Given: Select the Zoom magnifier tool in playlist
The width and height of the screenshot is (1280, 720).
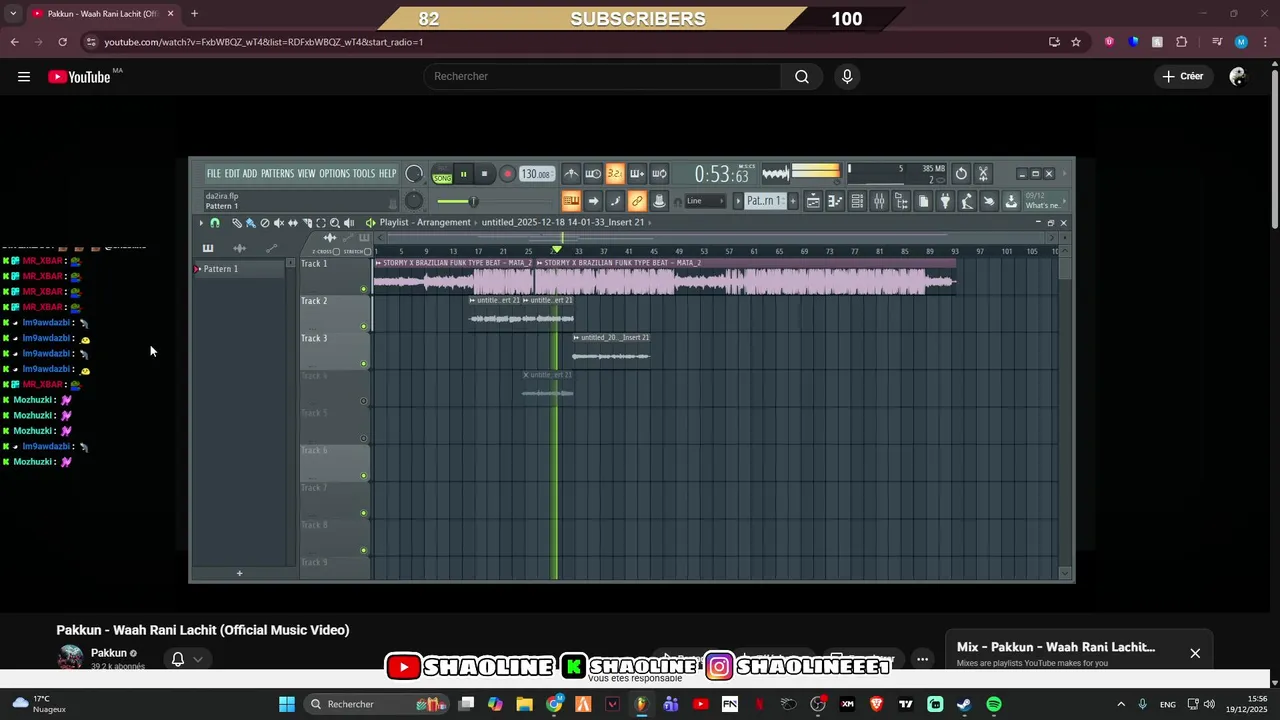Looking at the screenshot, I should click(335, 223).
